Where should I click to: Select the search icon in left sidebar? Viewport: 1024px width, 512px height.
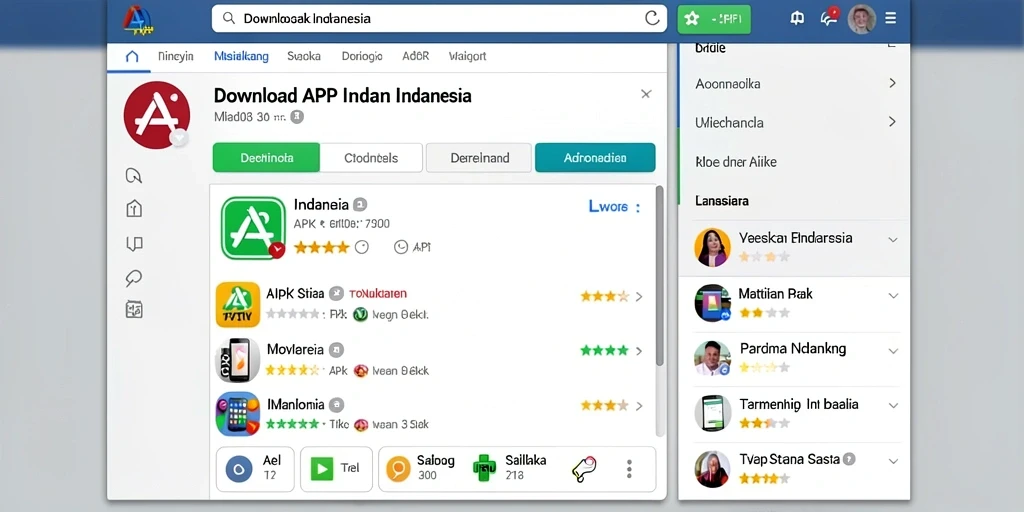(x=133, y=175)
